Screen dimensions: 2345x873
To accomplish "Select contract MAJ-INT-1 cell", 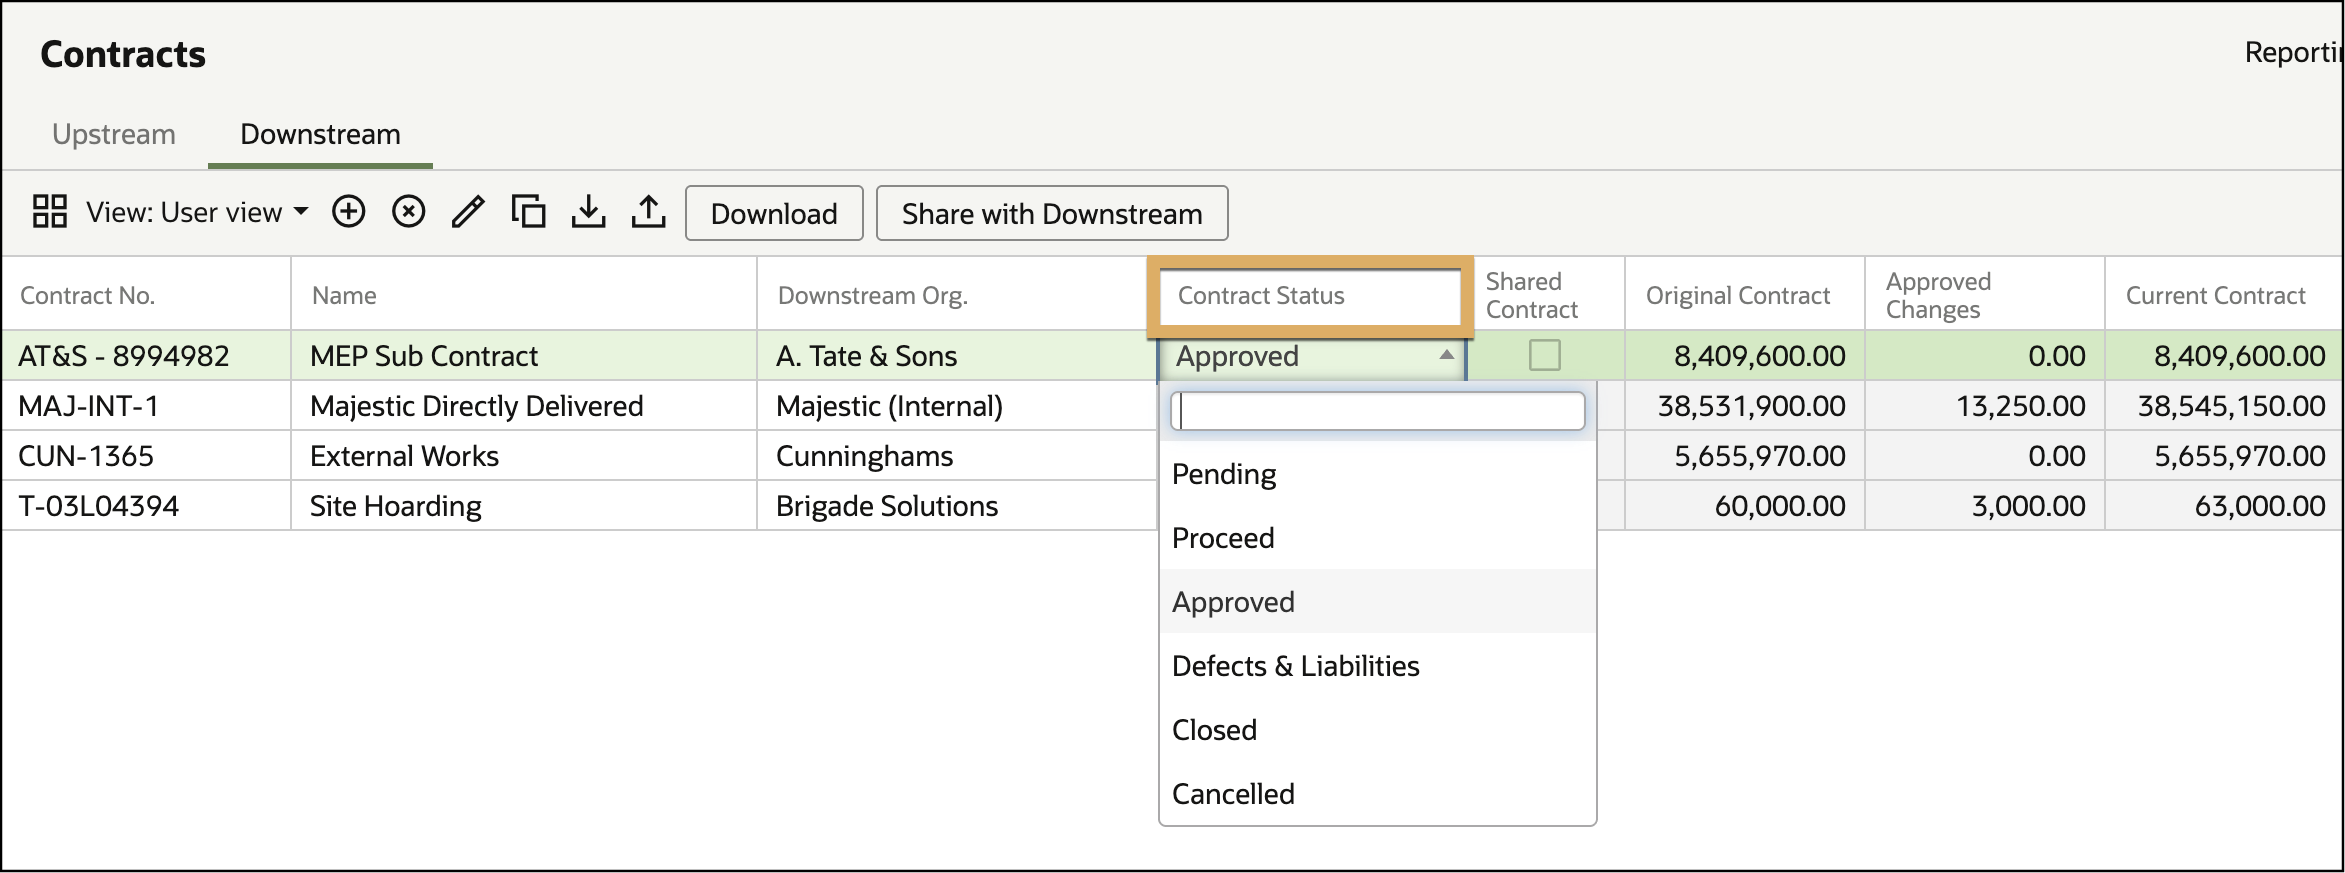I will [147, 405].
